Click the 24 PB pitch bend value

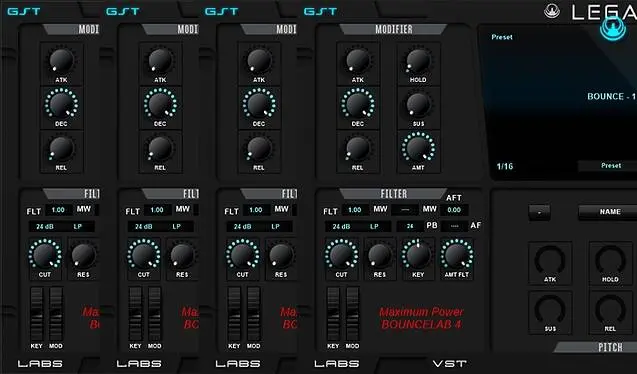pos(410,226)
